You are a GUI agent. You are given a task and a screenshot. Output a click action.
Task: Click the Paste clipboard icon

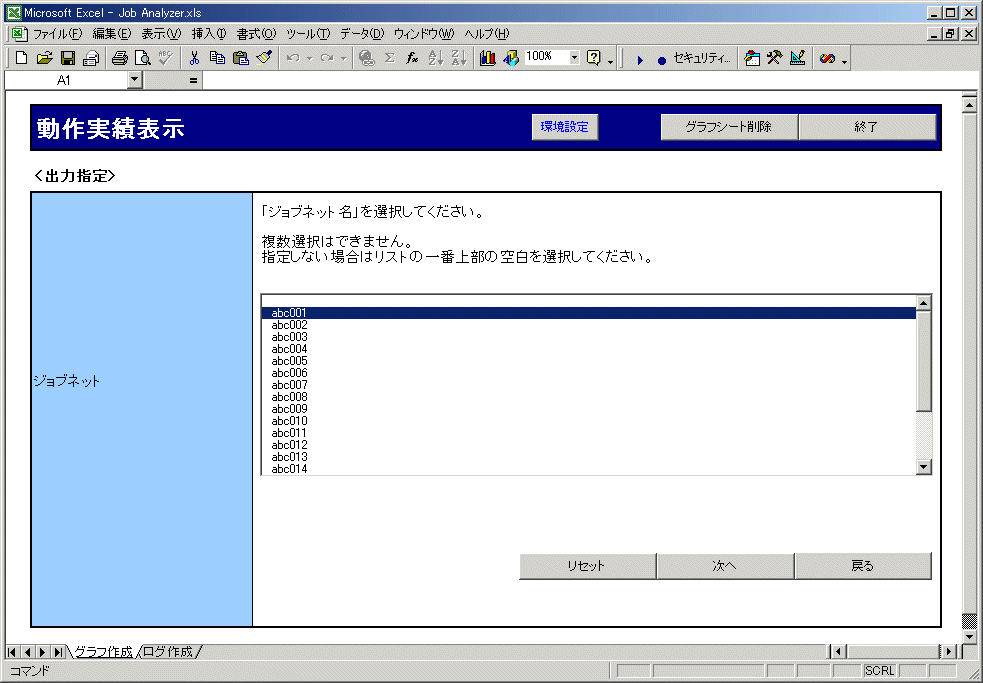coord(241,58)
